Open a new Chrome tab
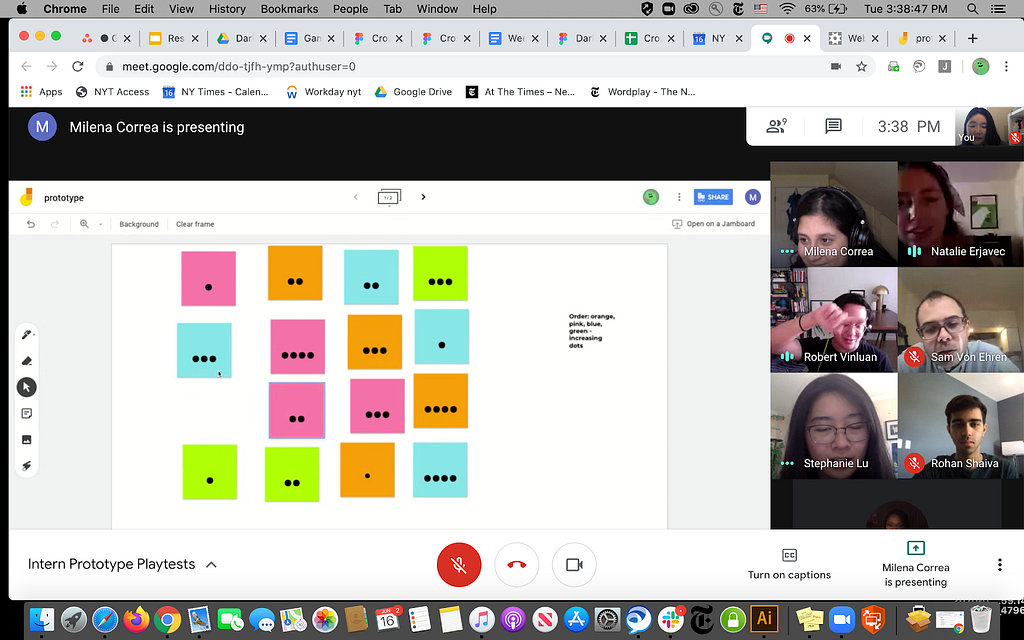This screenshot has height=640, width=1024. click(972, 38)
